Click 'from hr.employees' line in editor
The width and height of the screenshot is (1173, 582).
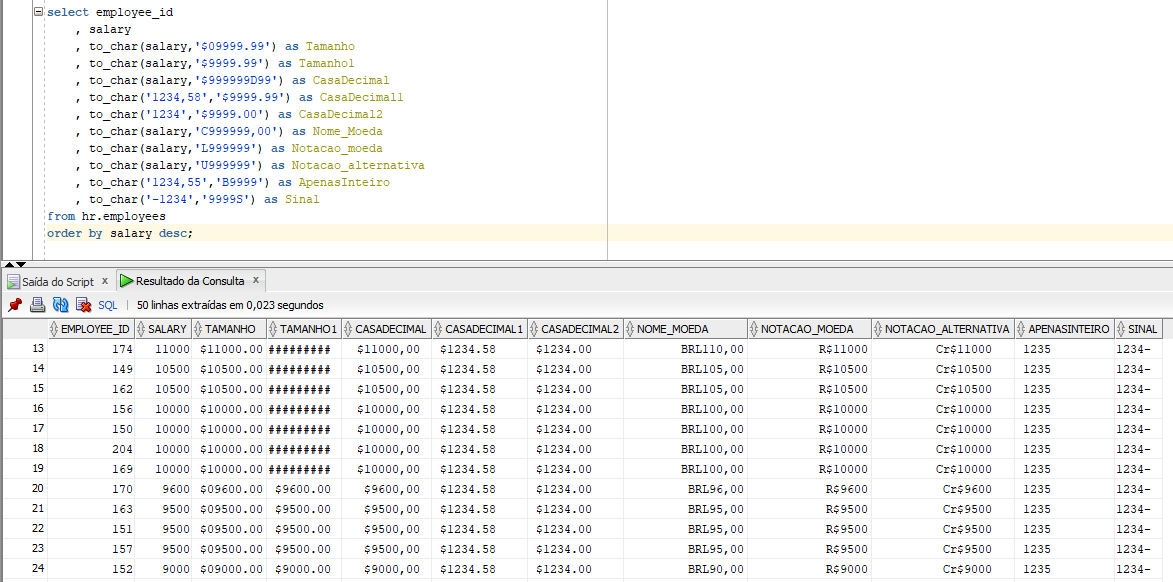106,216
